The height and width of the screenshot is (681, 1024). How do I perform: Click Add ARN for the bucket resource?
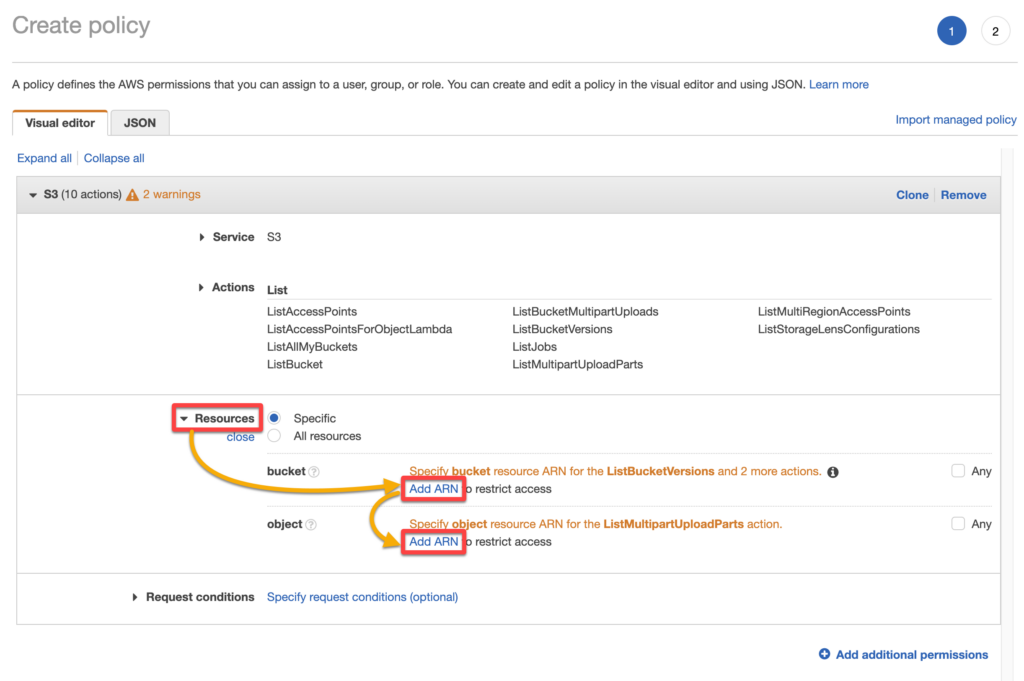coord(433,489)
